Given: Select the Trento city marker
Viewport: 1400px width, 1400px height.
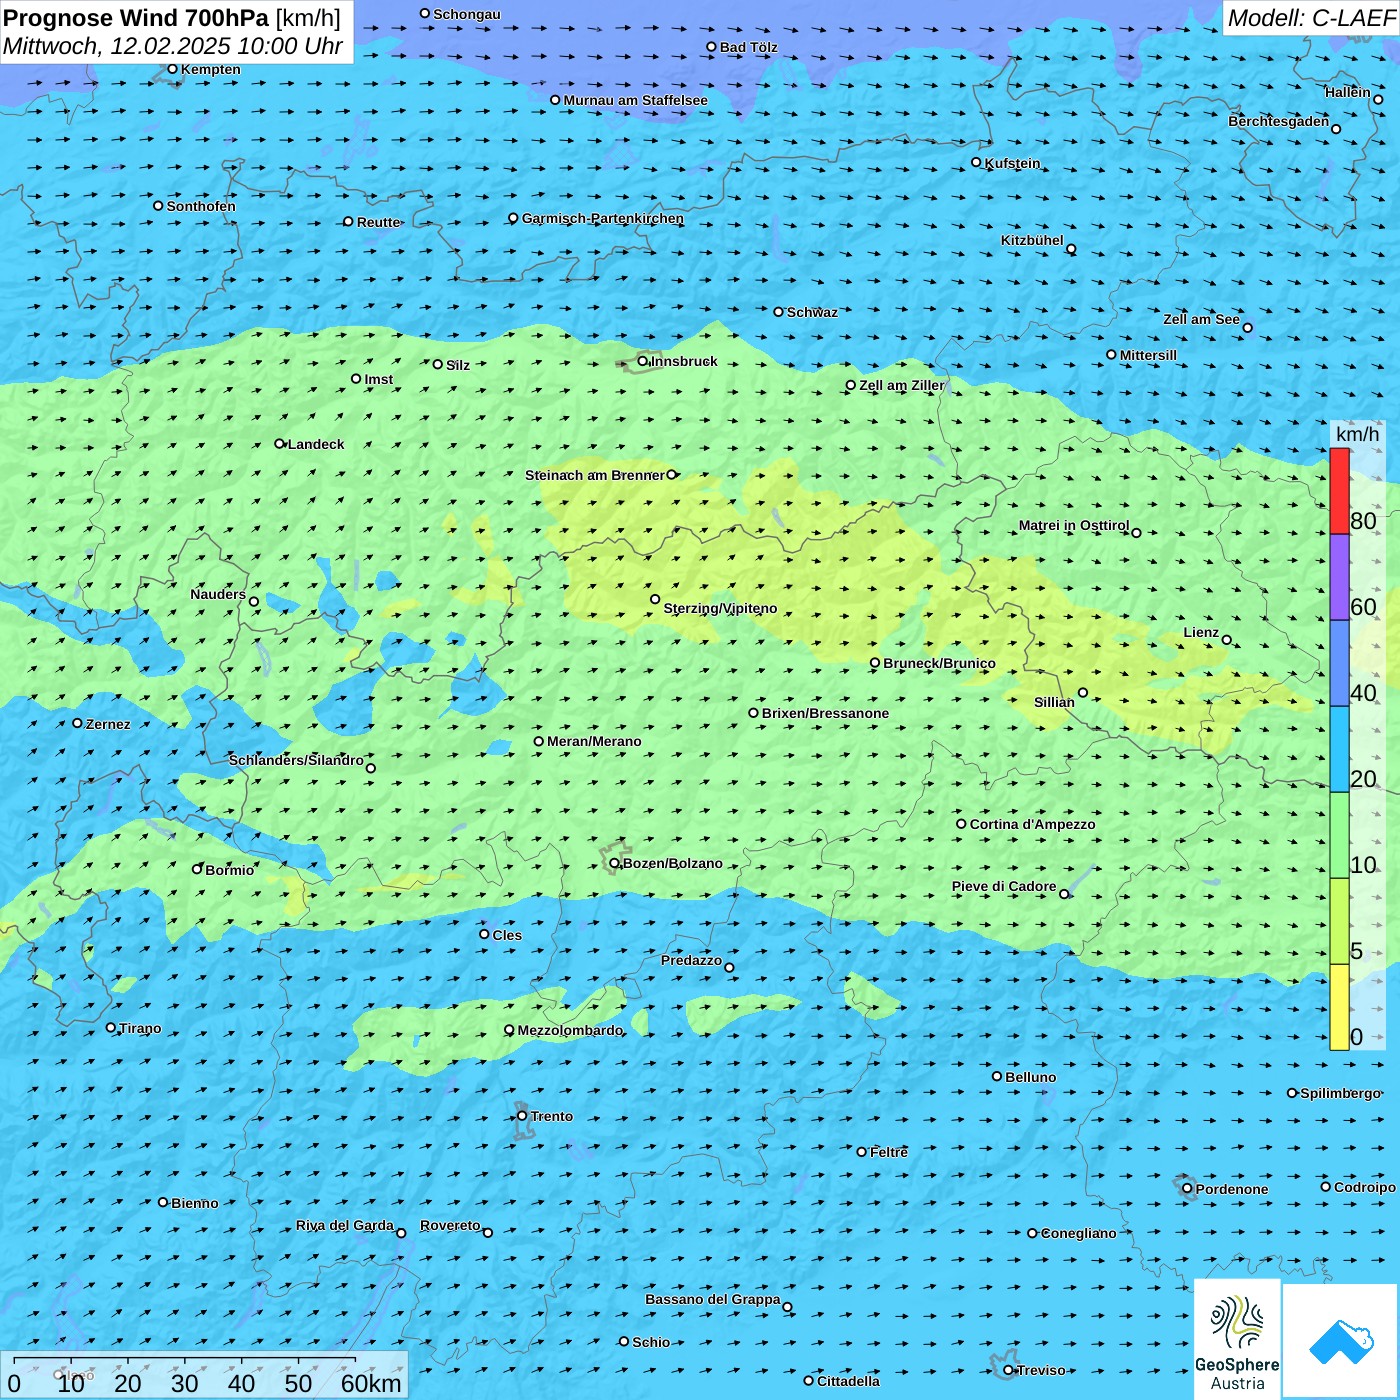Looking at the screenshot, I should pyautogui.click(x=522, y=1116).
